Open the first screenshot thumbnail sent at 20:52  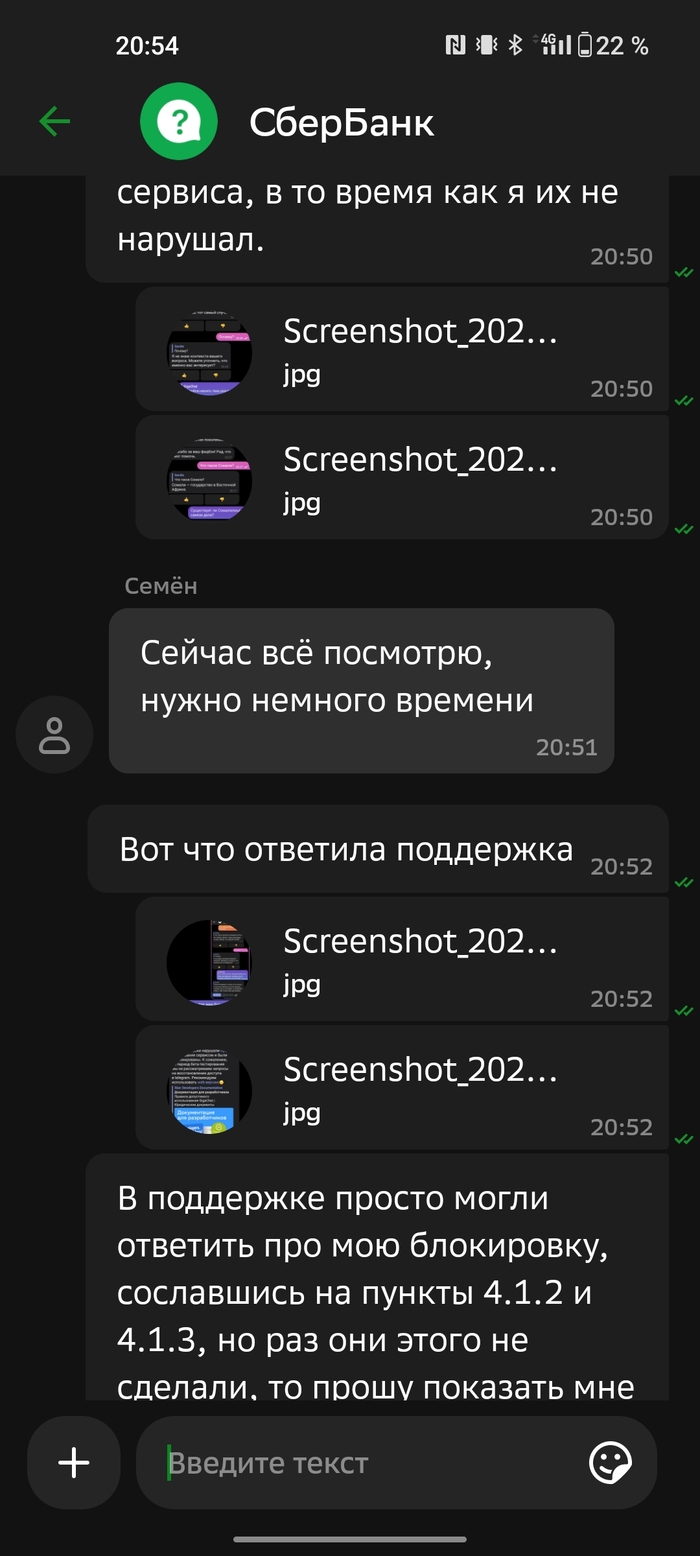click(x=209, y=959)
